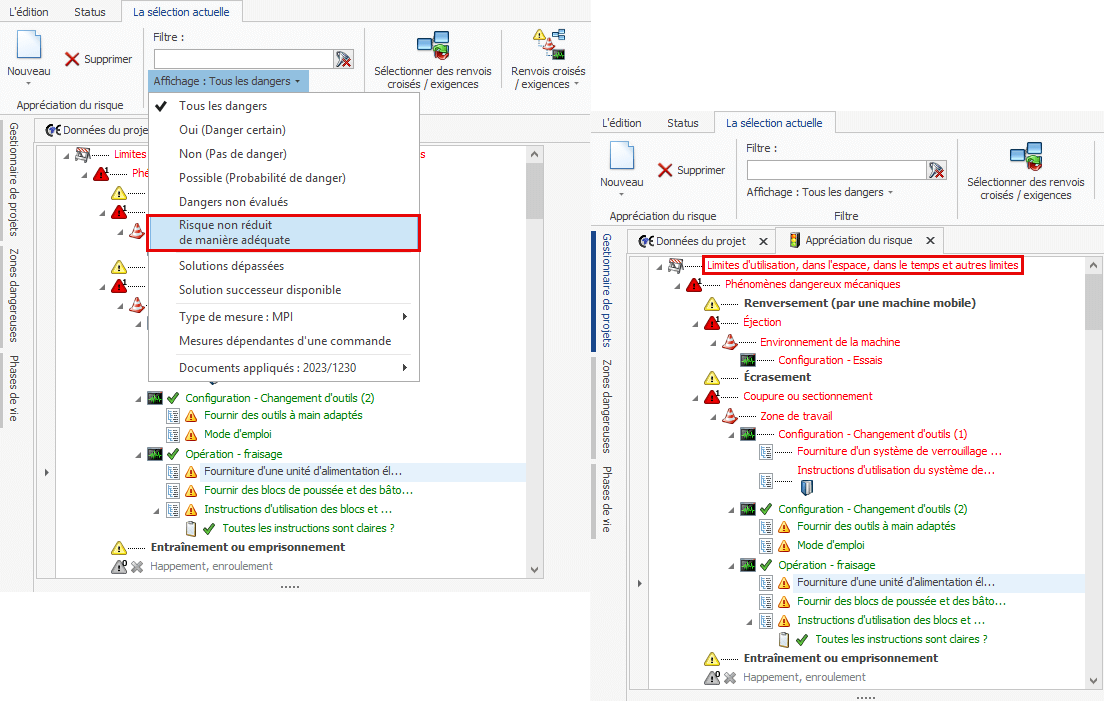1104x701 pixels.
Task: Select the checked 'Tous les dangers' option
Action: (223, 106)
